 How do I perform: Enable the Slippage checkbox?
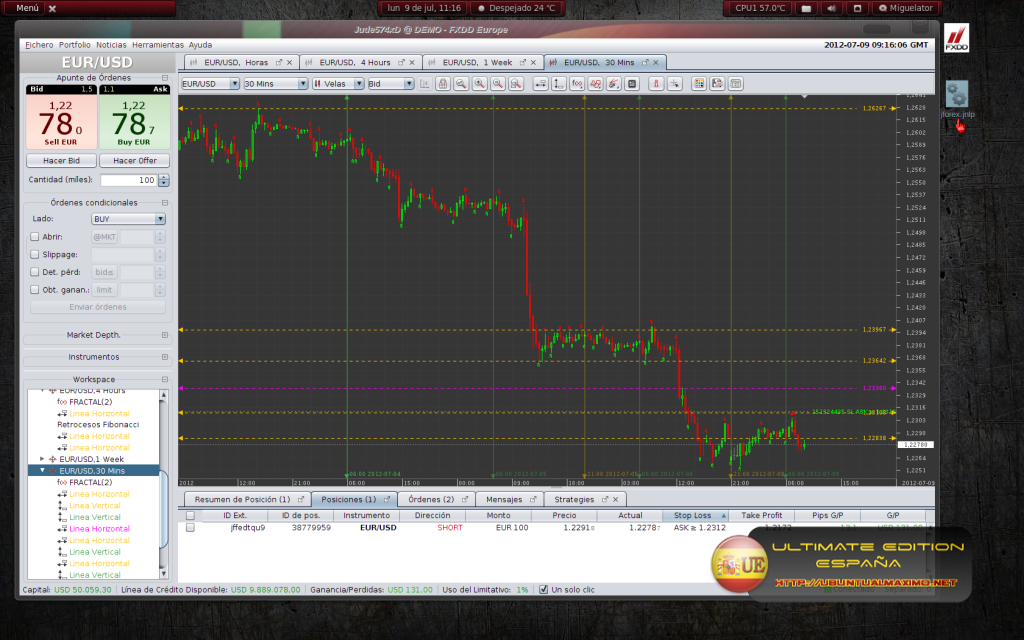[35, 255]
